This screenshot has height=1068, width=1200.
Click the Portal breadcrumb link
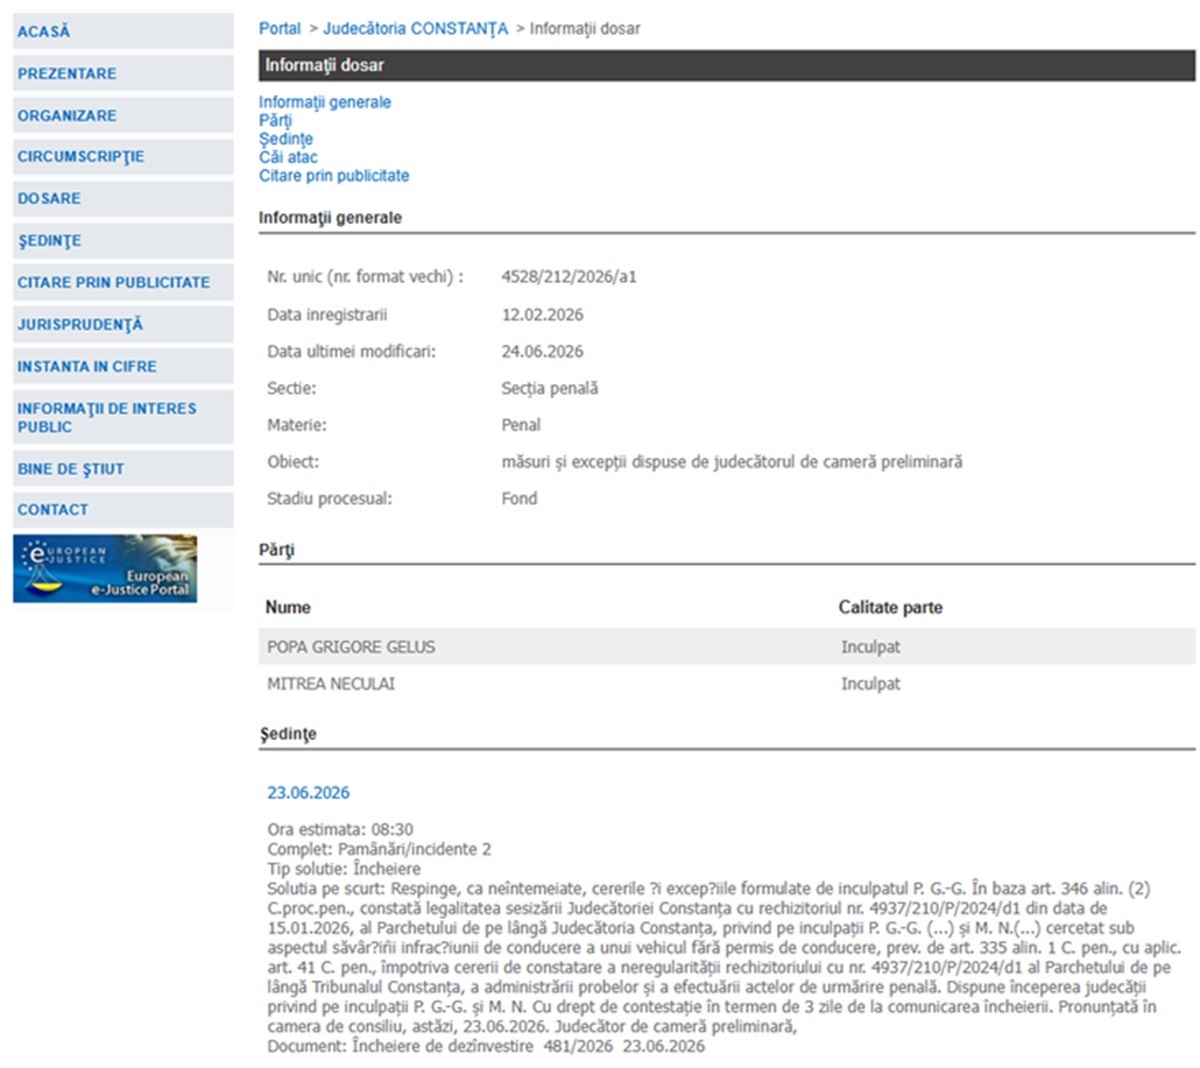(x=280, y=29)
